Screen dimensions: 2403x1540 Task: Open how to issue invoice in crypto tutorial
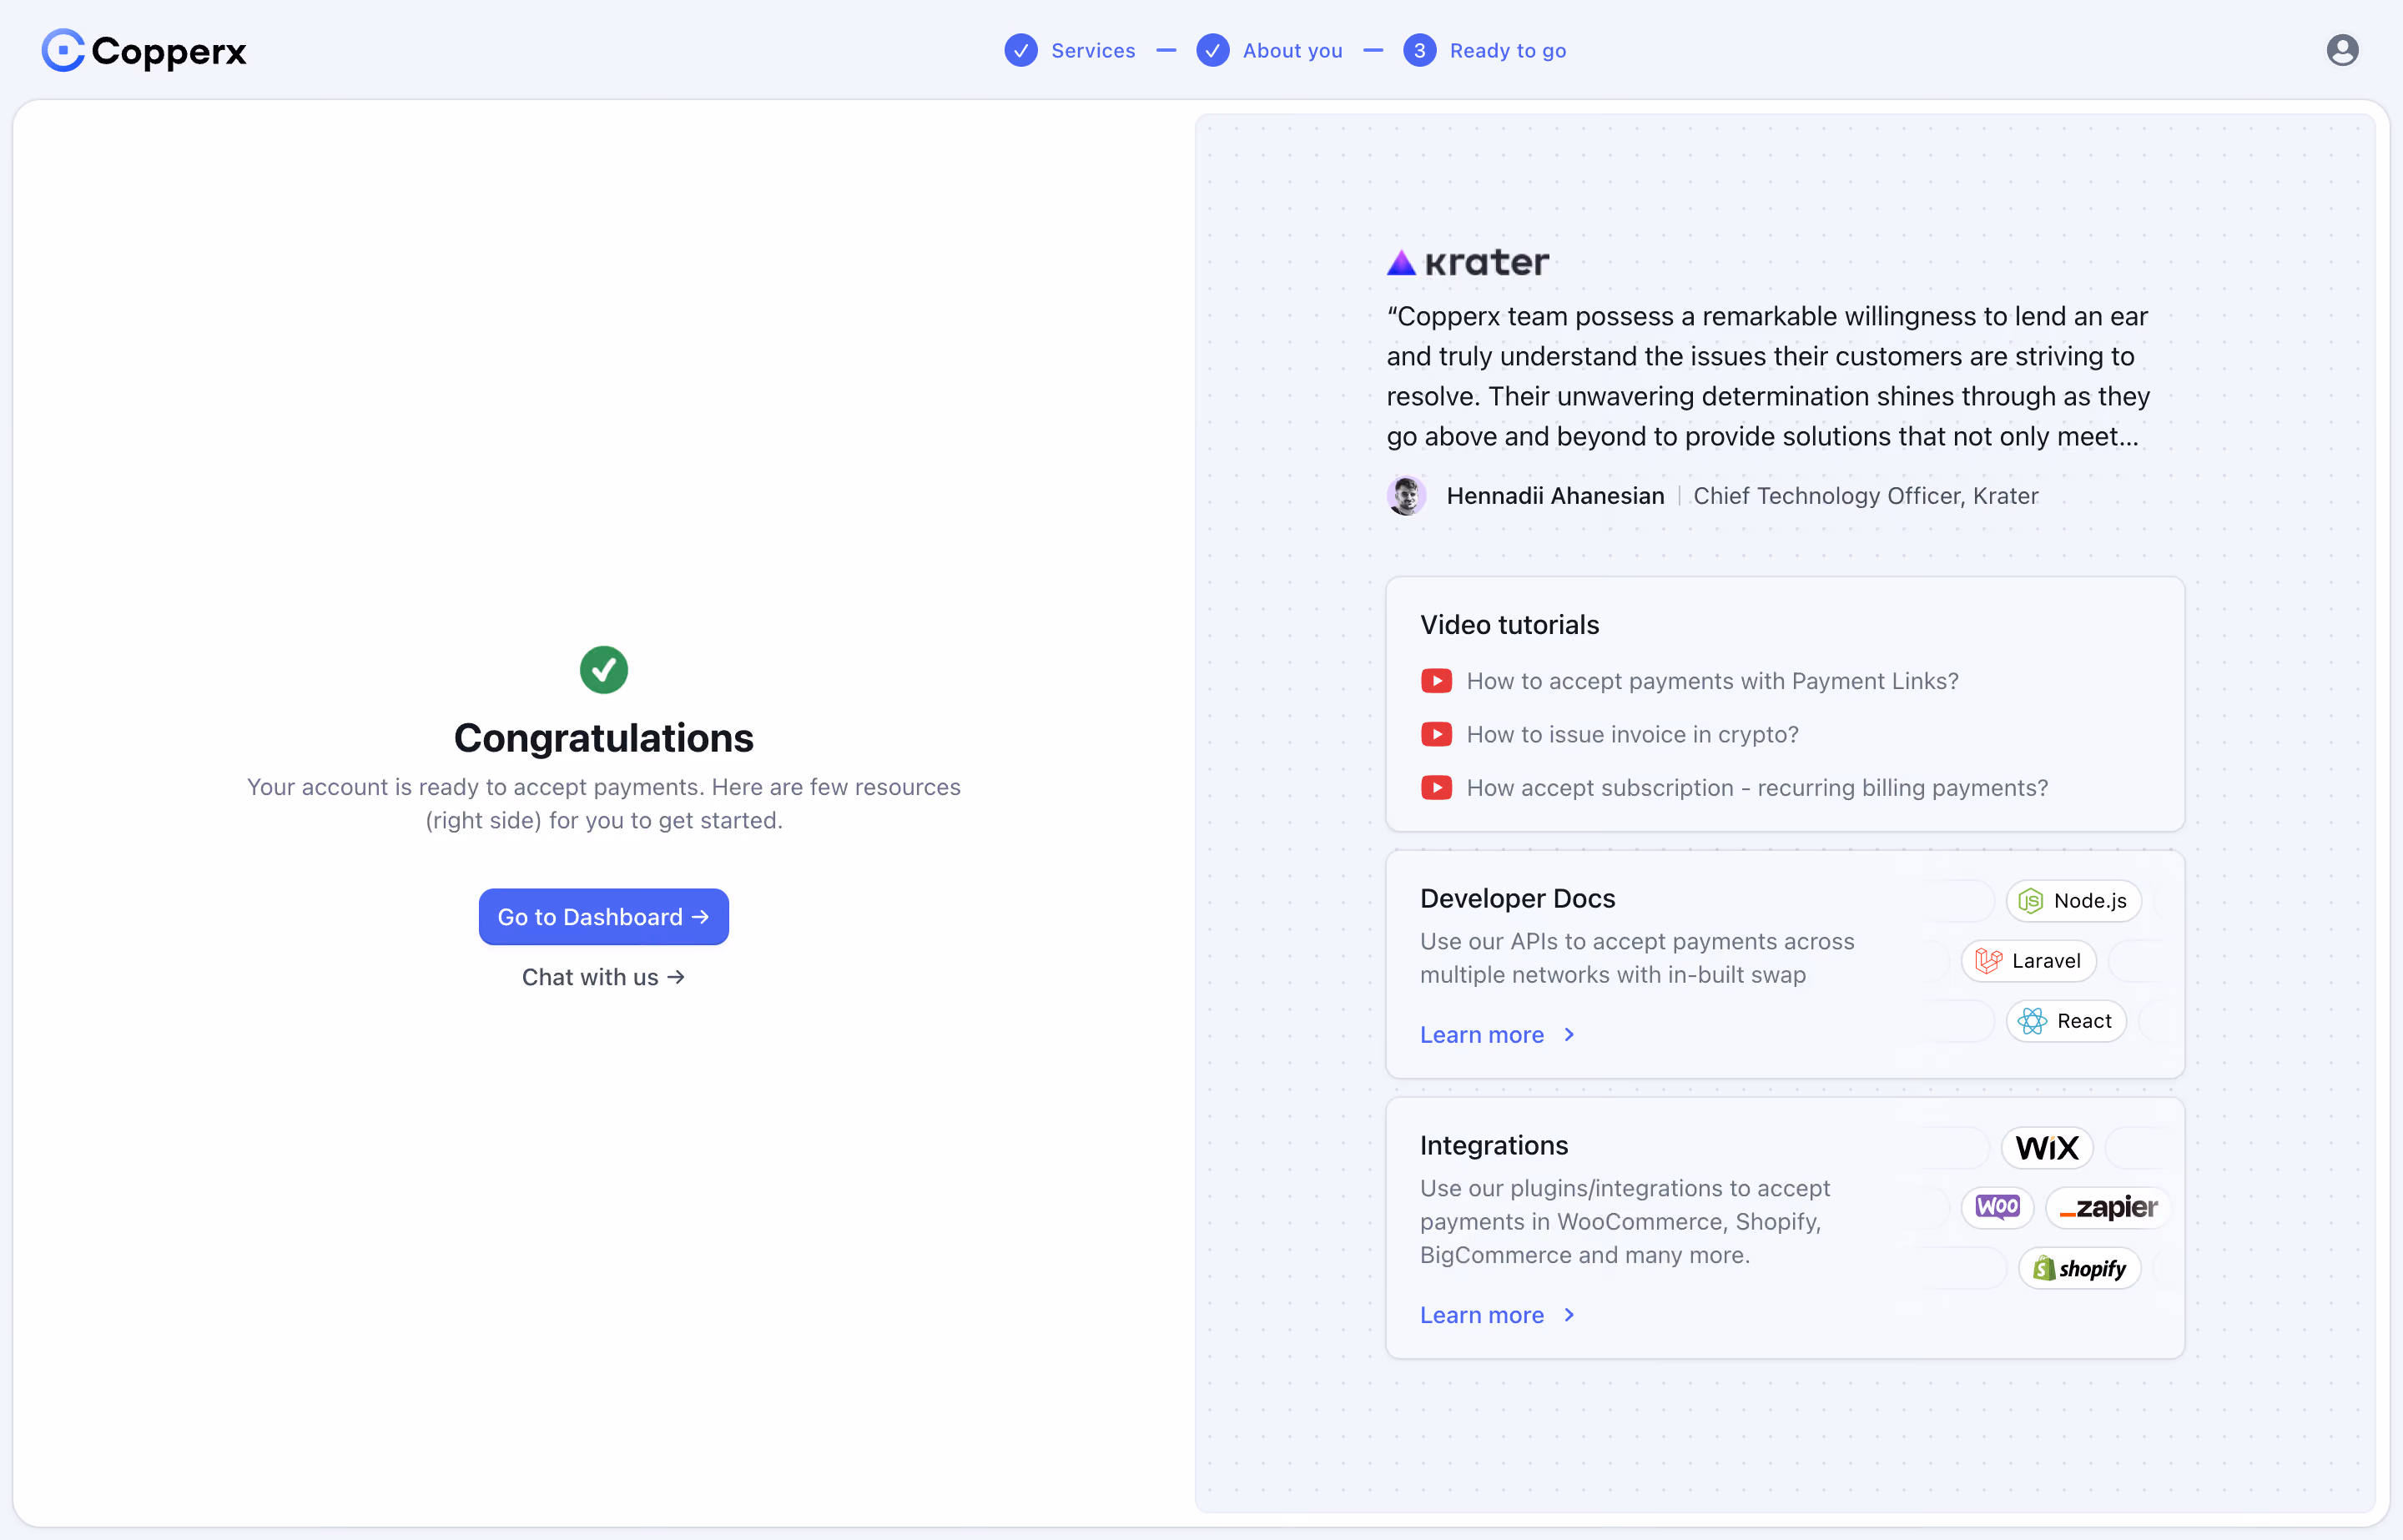[x=1632, y=735]
